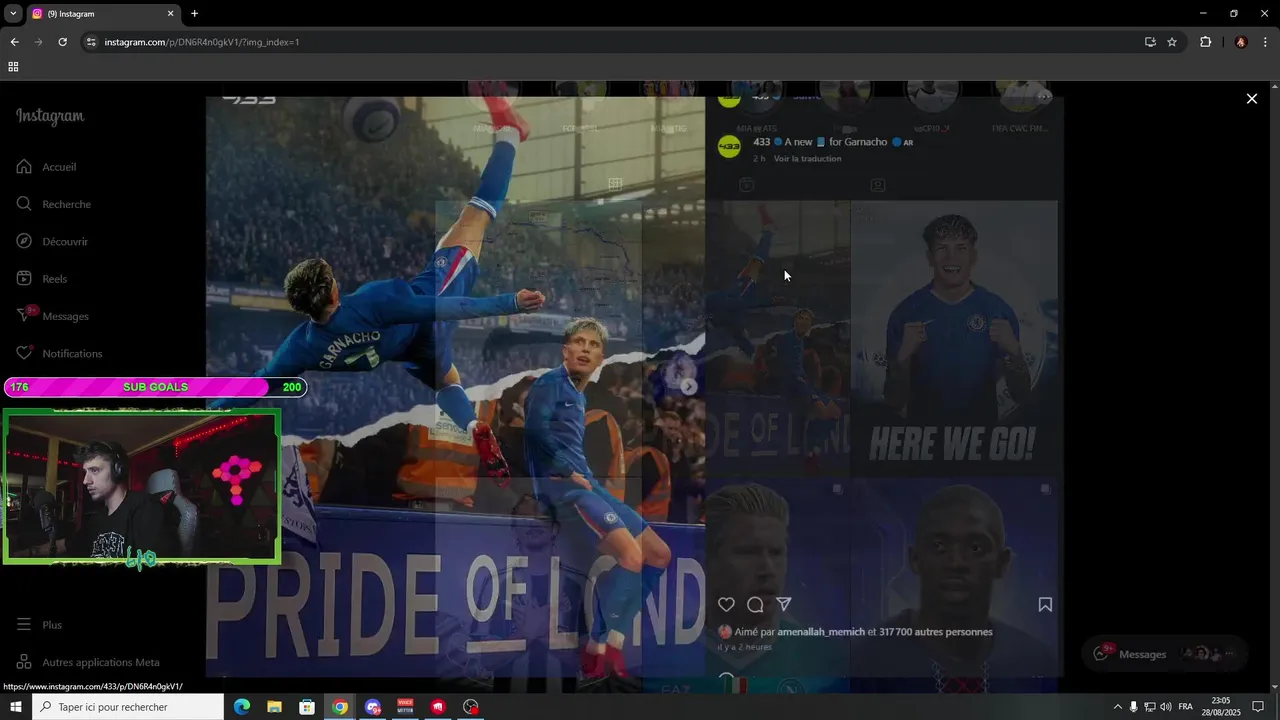
Task: Close the Instagram post overlay
Action: (x=1251, y=98)
